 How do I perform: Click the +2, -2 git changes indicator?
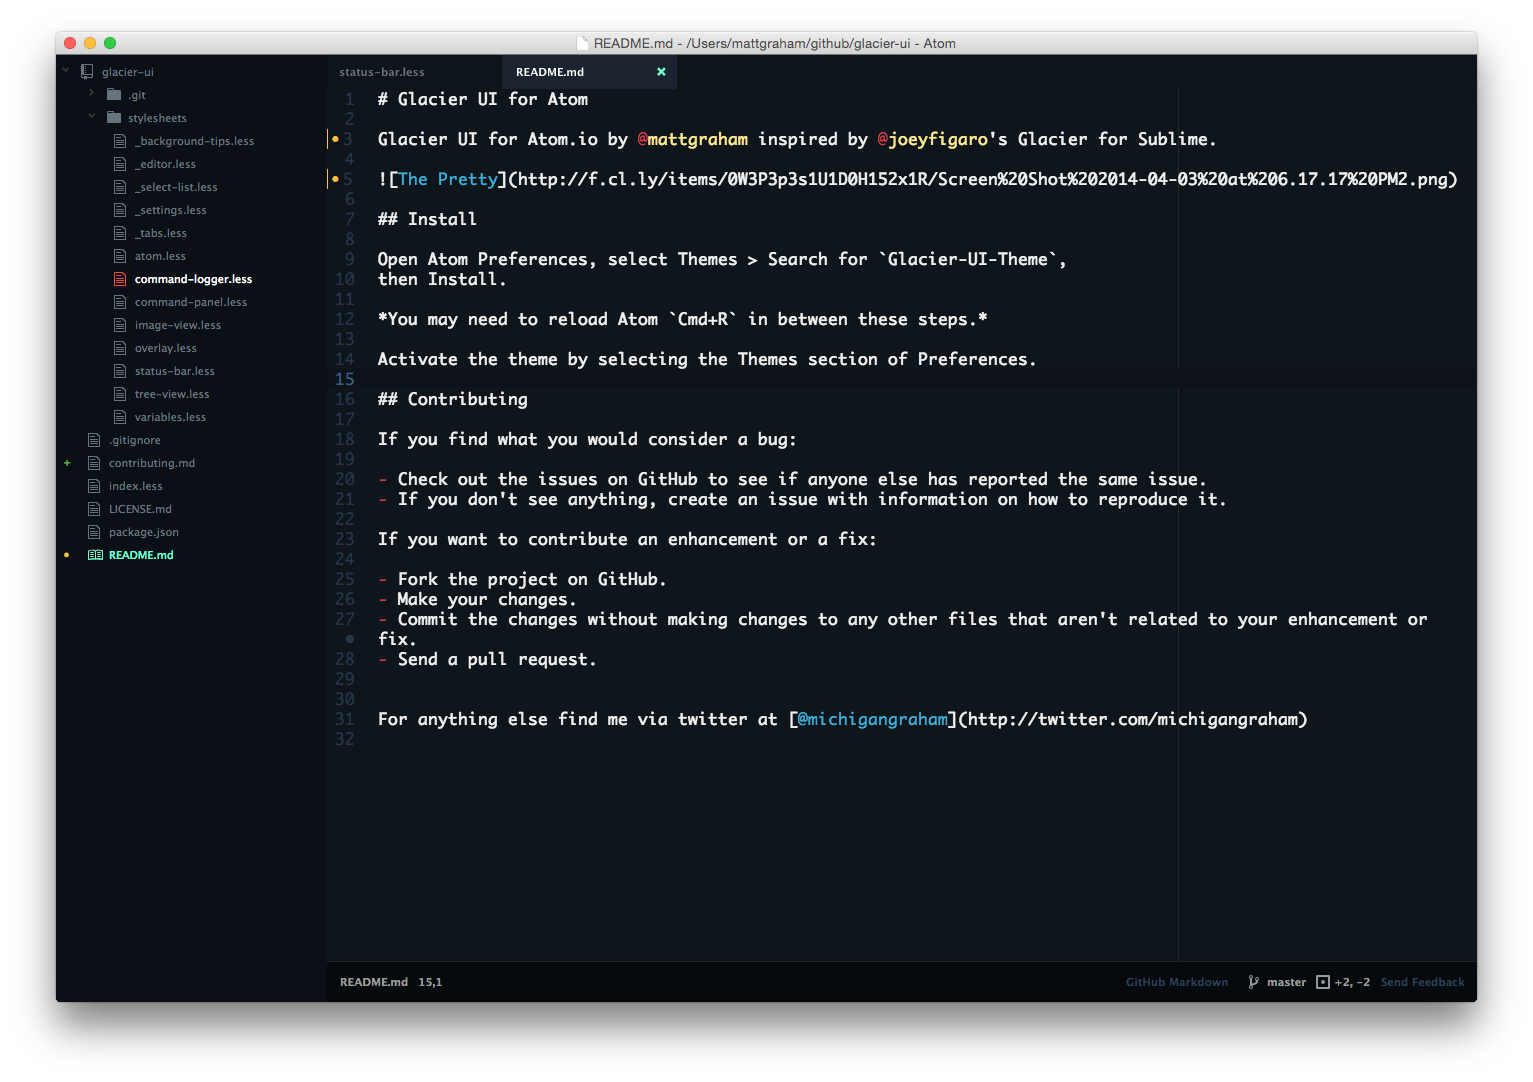1352,982
